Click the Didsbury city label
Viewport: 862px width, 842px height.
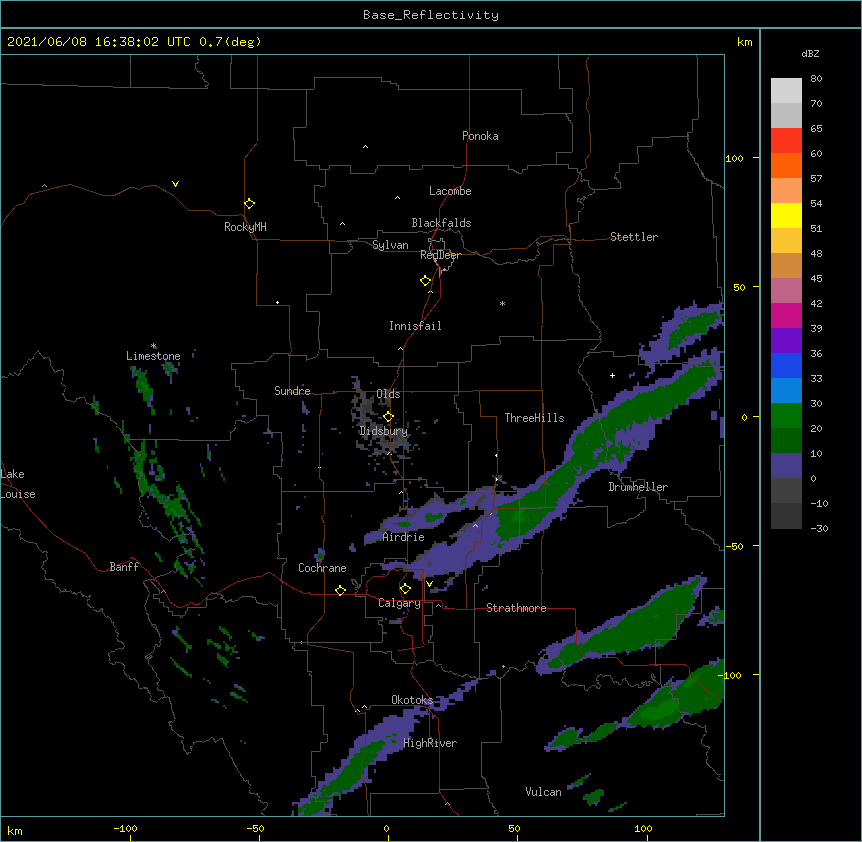point(384,431)
